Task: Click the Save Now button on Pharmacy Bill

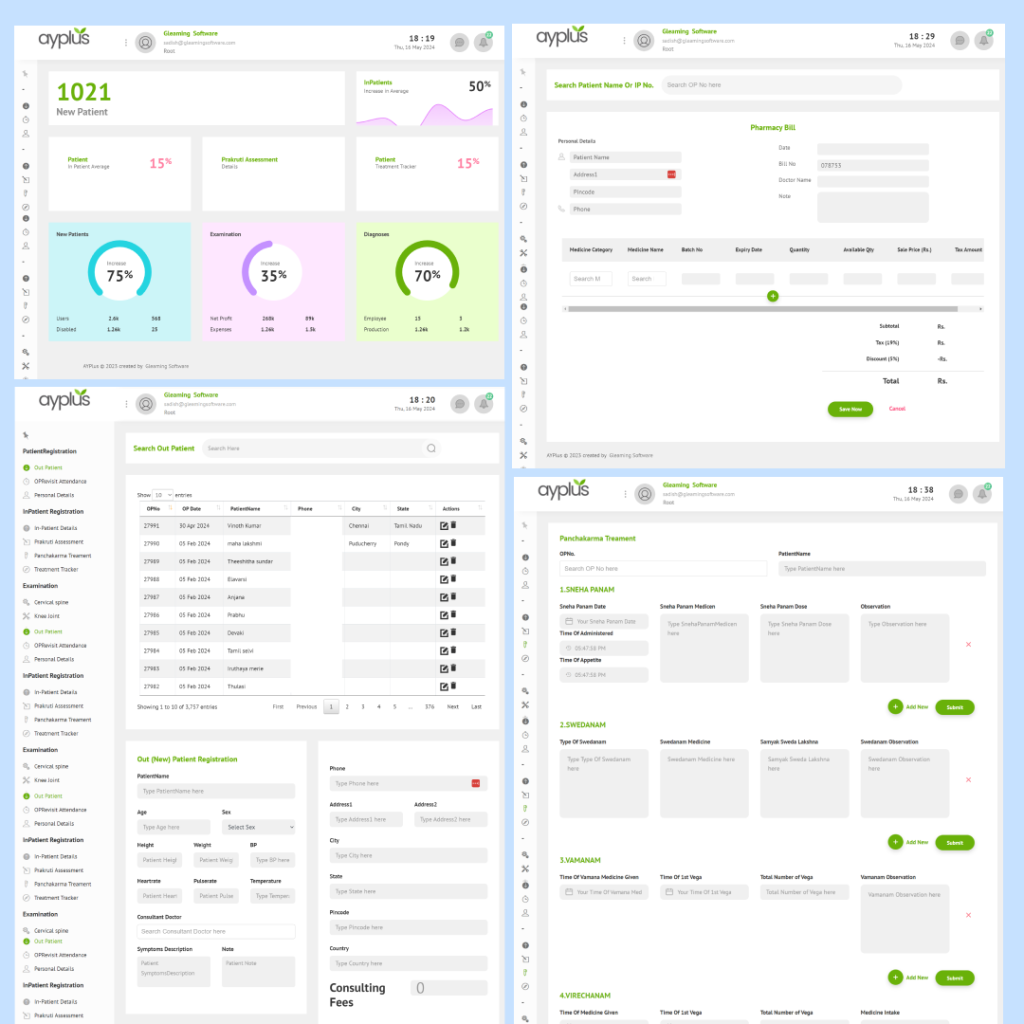Action: pos(849,409)
